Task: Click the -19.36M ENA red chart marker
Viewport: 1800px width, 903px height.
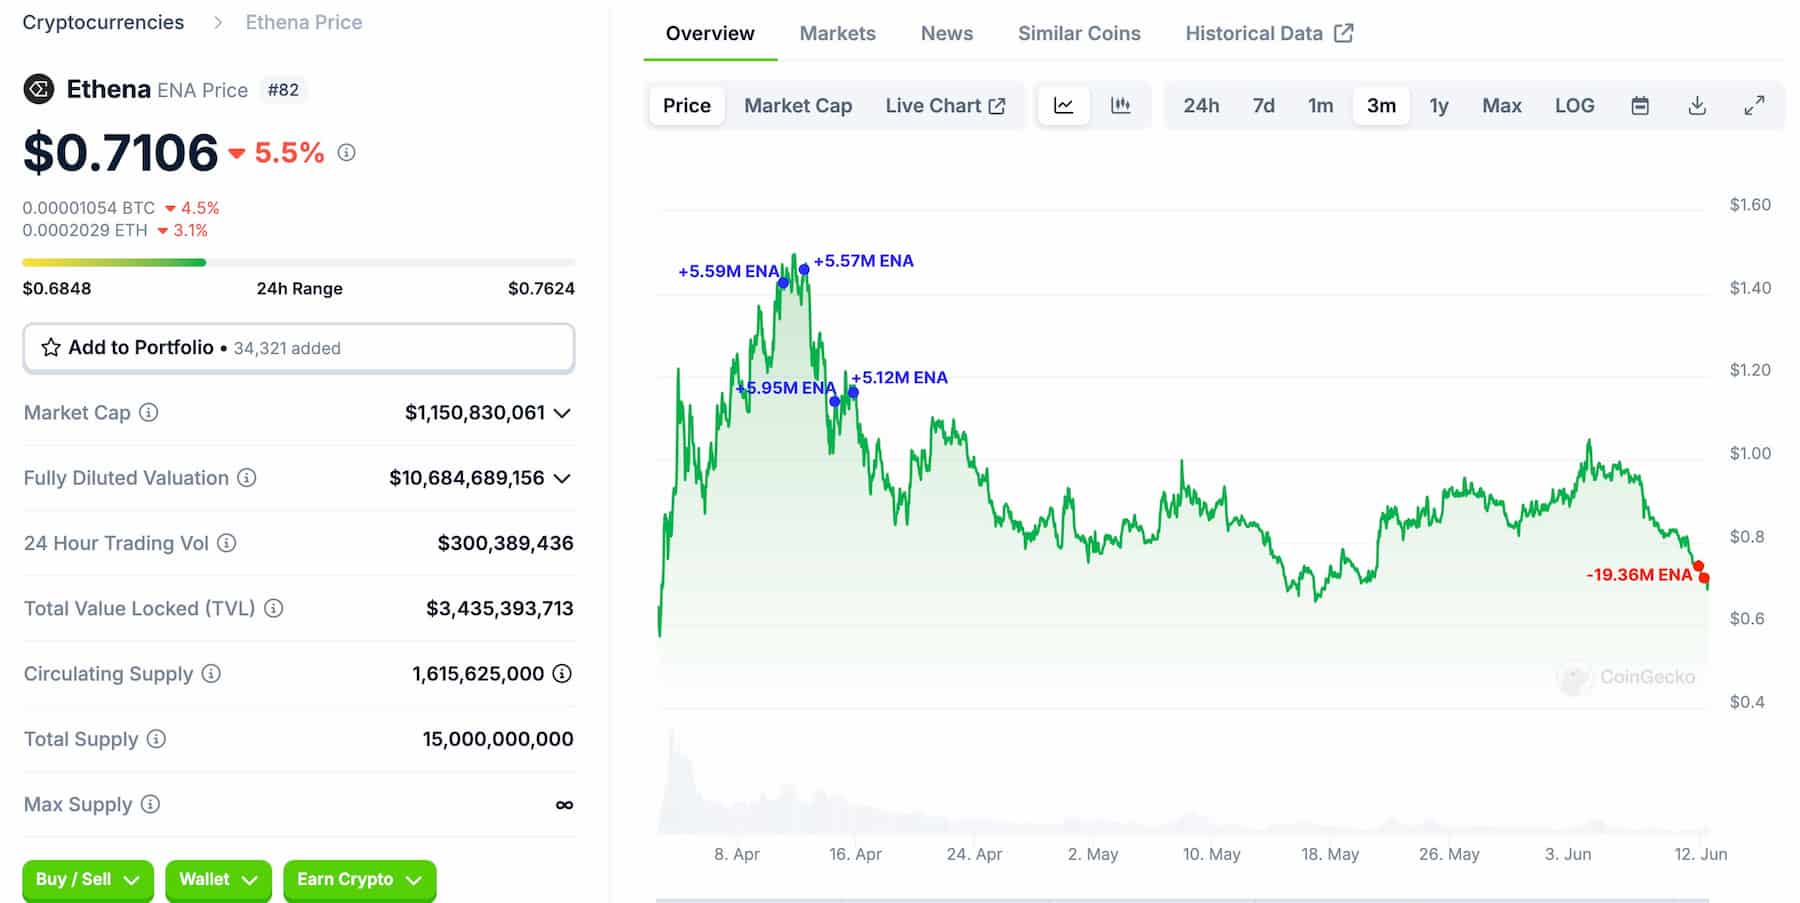Action: pos(1704,577)
